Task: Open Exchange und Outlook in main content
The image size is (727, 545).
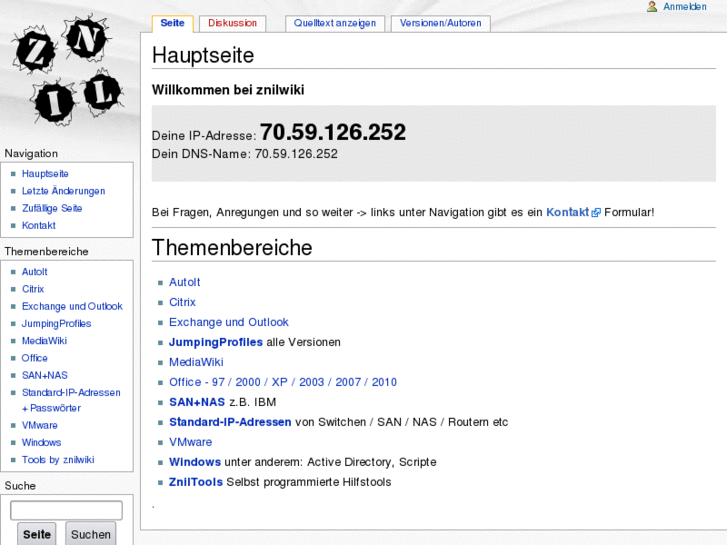Action: (x=229, y=322)
